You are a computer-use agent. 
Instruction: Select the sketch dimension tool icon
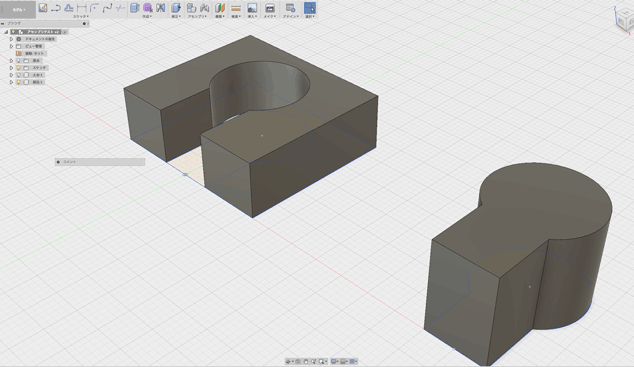click(82, 8)
